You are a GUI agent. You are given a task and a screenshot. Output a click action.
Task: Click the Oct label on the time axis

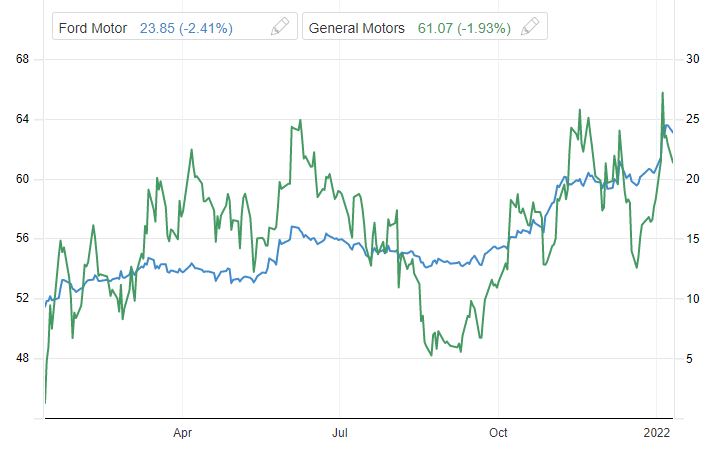tap(498, 433)
